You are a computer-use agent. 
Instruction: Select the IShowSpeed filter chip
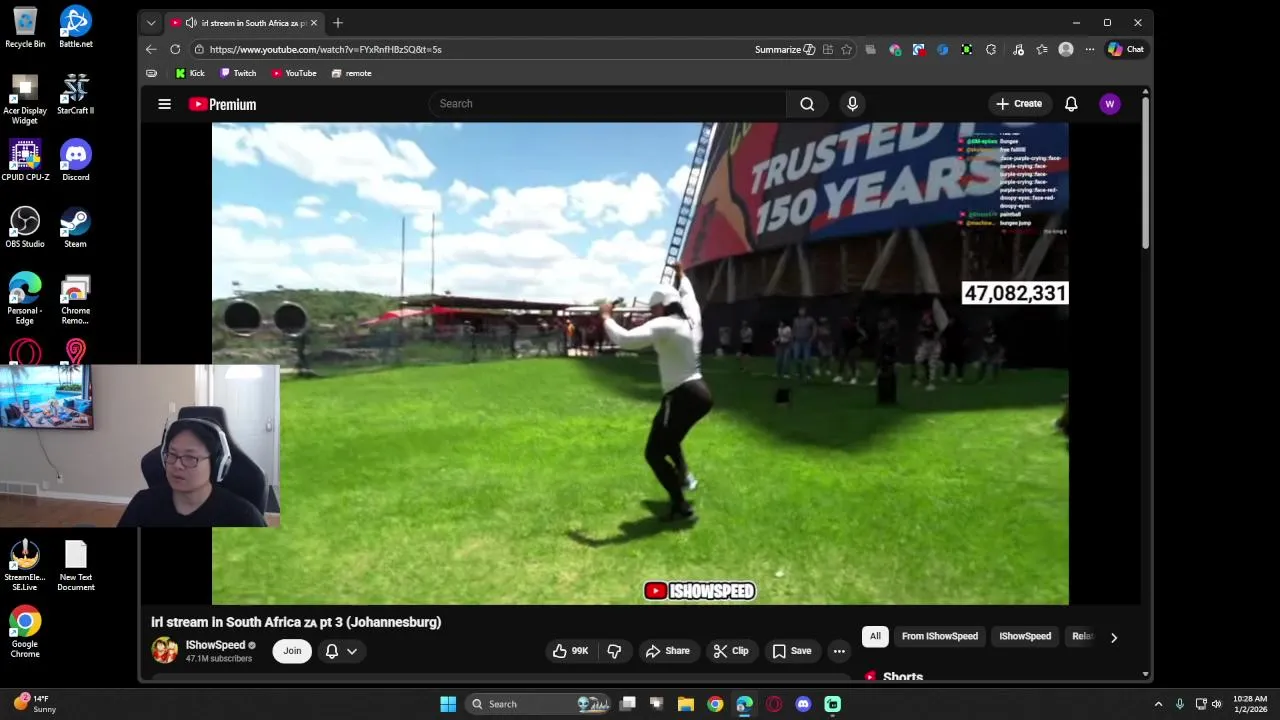pos(1025,636)
